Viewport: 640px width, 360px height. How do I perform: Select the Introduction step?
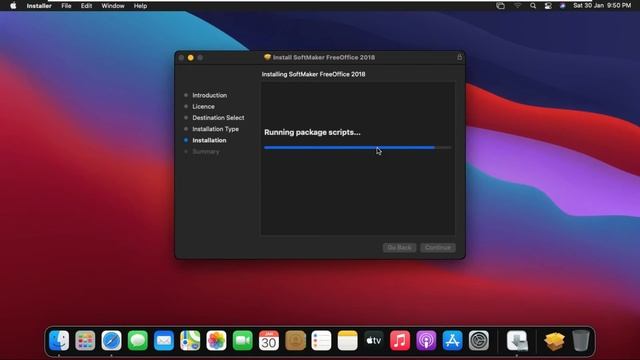(x=209, y=95)
